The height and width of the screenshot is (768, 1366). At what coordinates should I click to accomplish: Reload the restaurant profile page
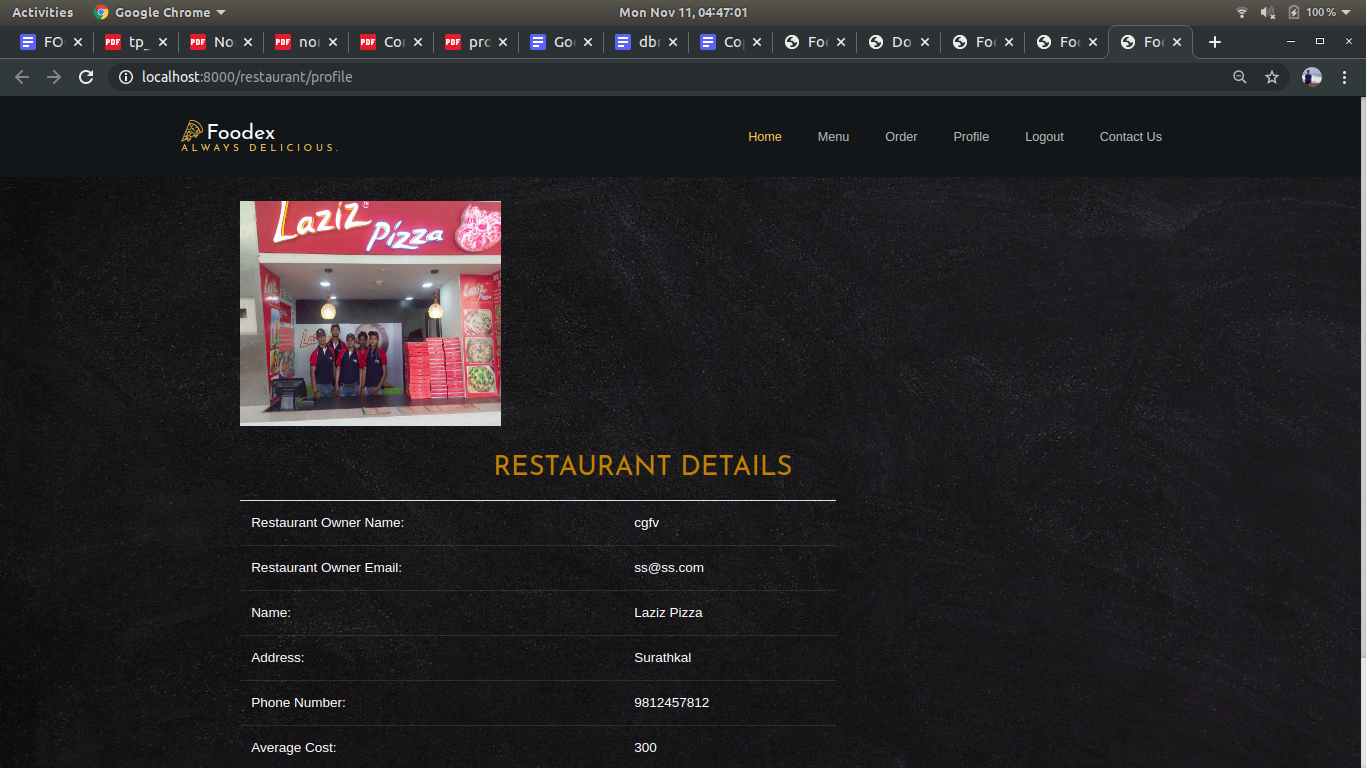(86, 77)
